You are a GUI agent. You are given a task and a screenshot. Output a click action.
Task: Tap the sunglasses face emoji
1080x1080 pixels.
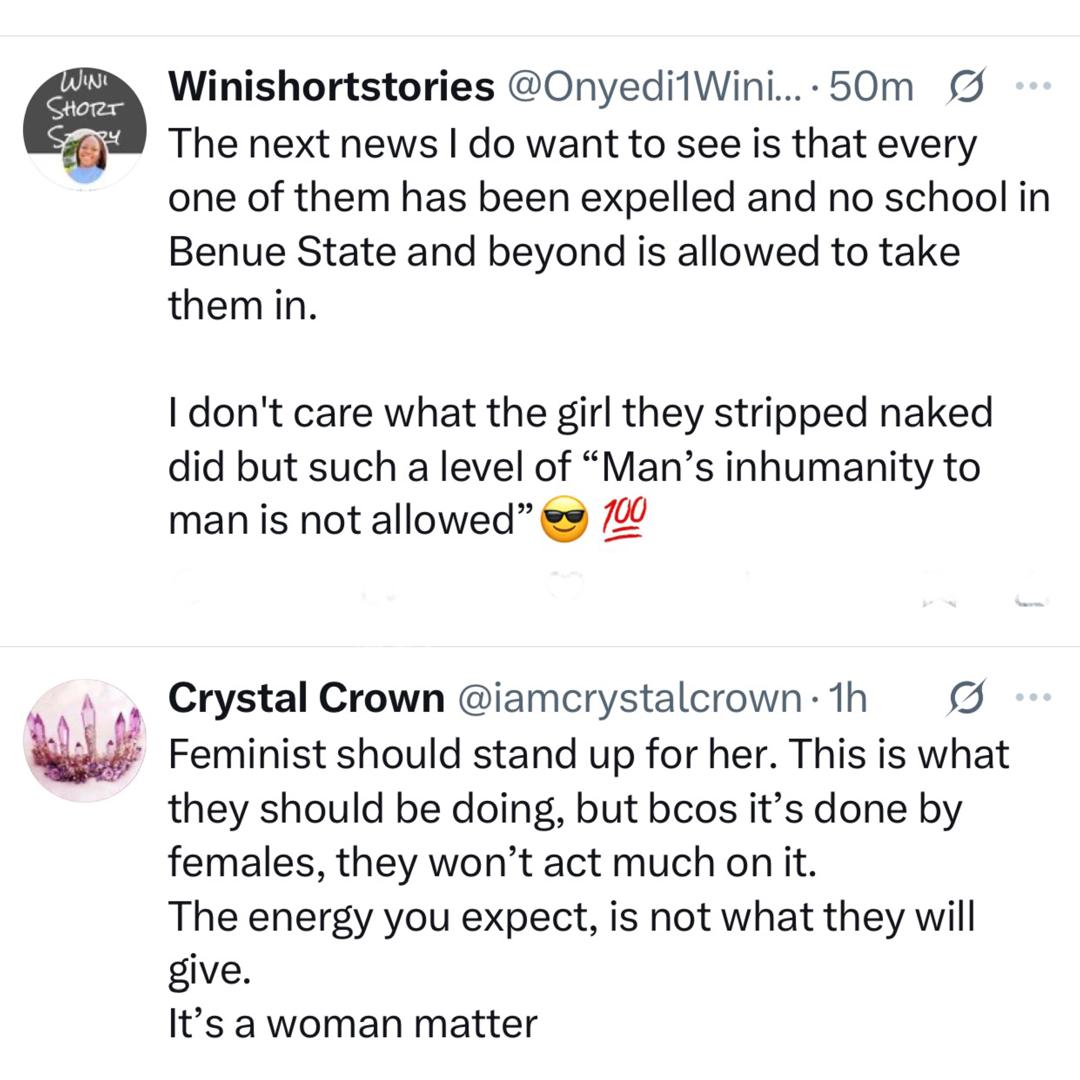(563, 523)
